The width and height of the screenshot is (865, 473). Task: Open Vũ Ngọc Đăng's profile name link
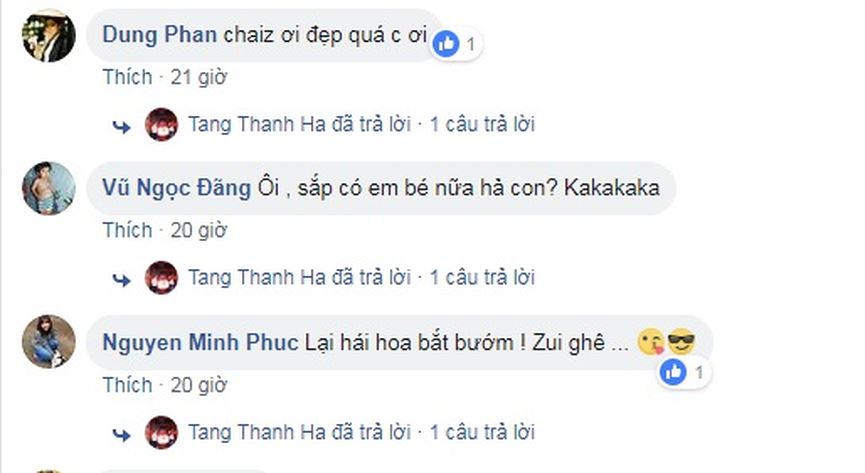click(176, 187)
